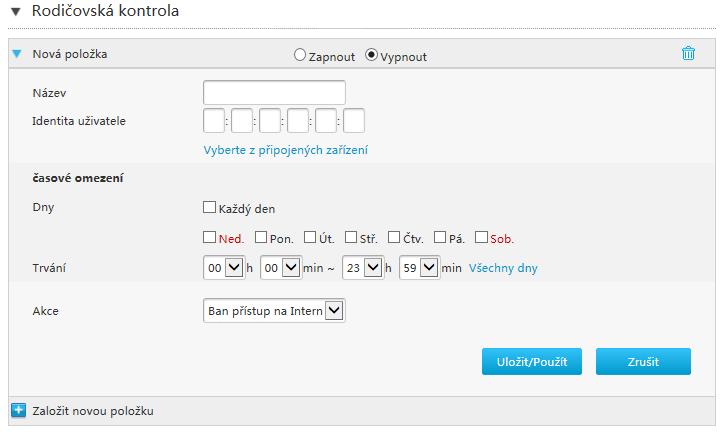724x435 pixels.
Task: Open the start minute dropdown
Action: (x=281, y=268)
